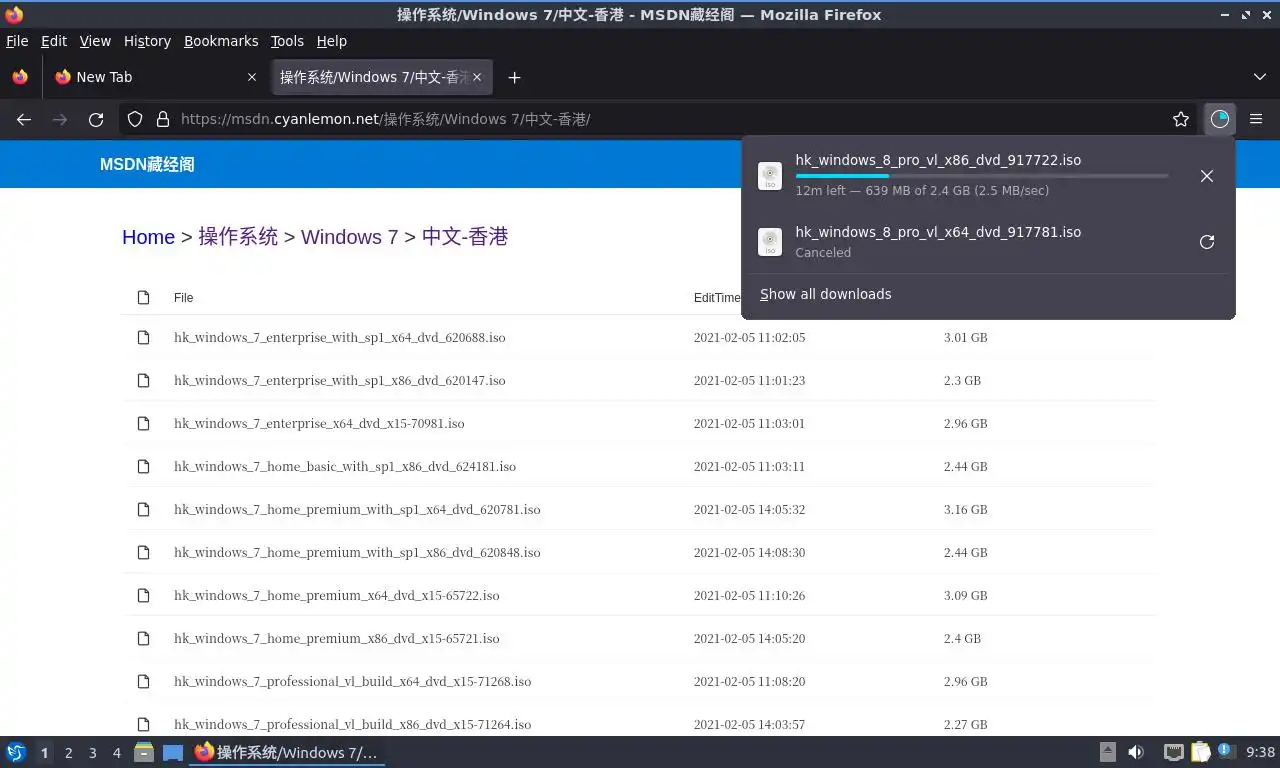Click the network tray icon
Image resolution: width=1280 pixels, height=768 pixels.
coord(1174,752)
